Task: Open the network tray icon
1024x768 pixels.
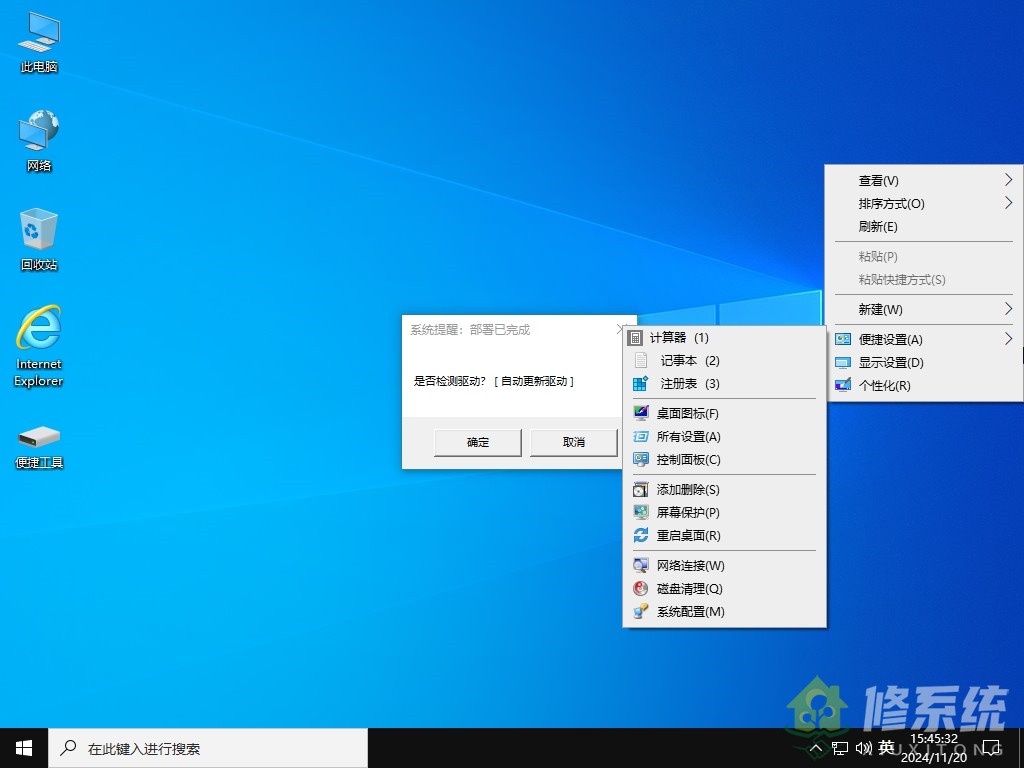Action: pos(840,748)
